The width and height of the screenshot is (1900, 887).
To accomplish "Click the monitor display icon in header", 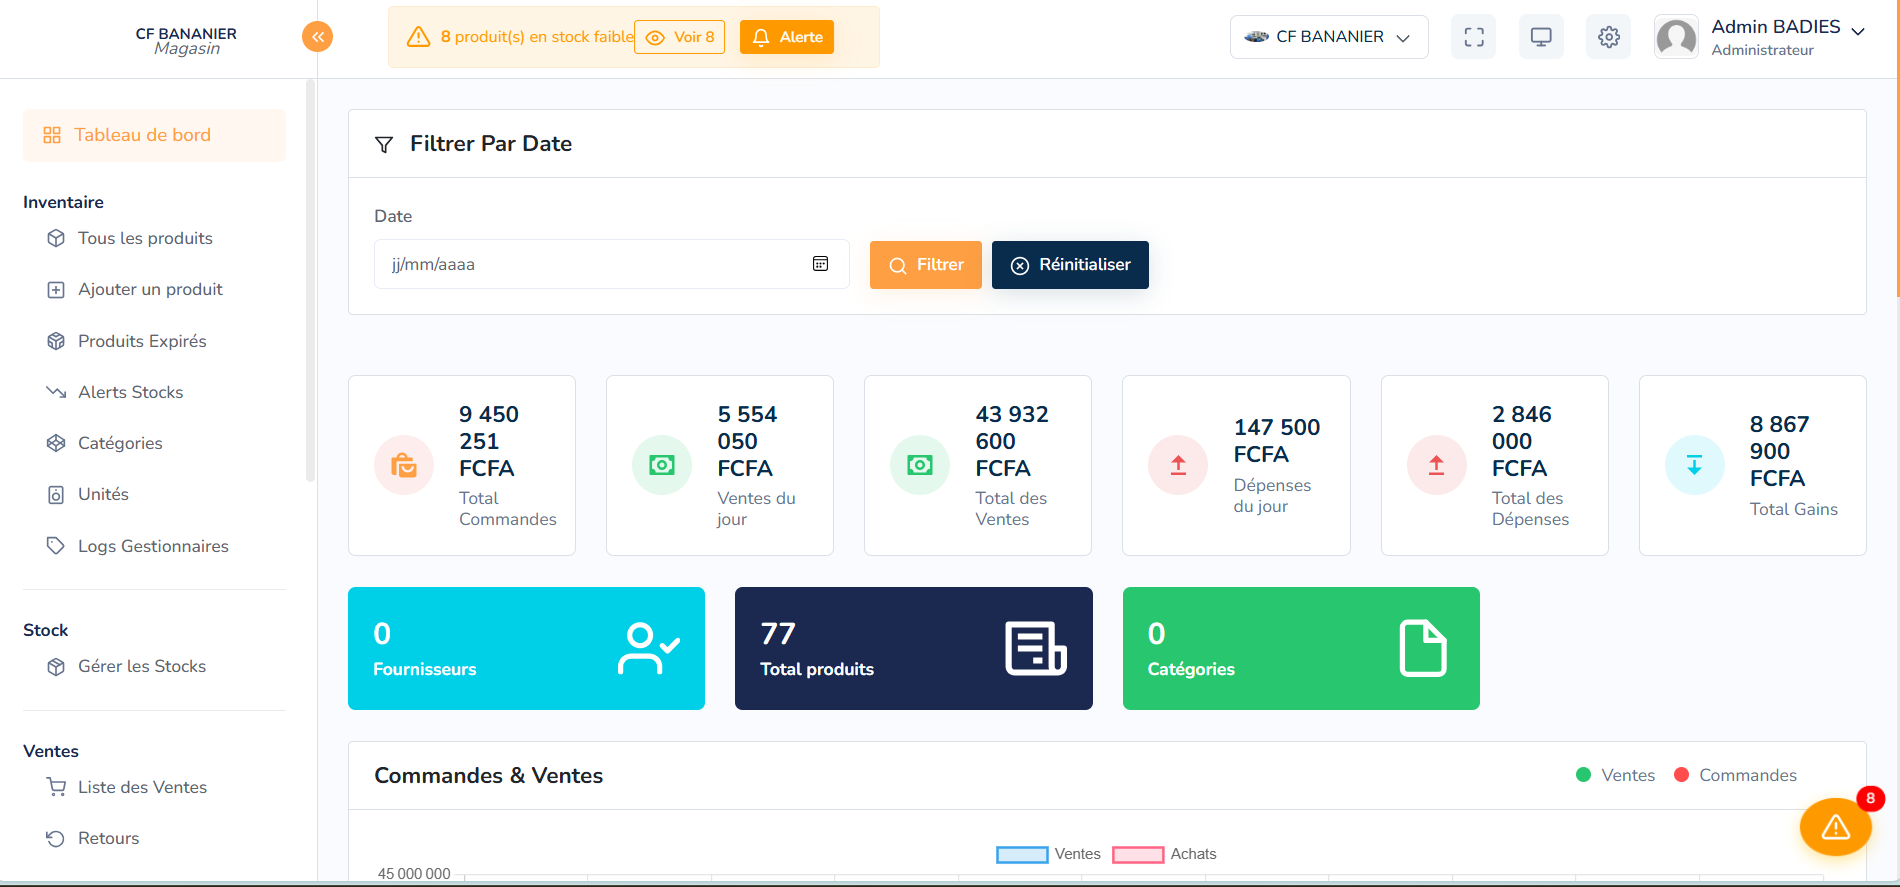I will 1541,37.
